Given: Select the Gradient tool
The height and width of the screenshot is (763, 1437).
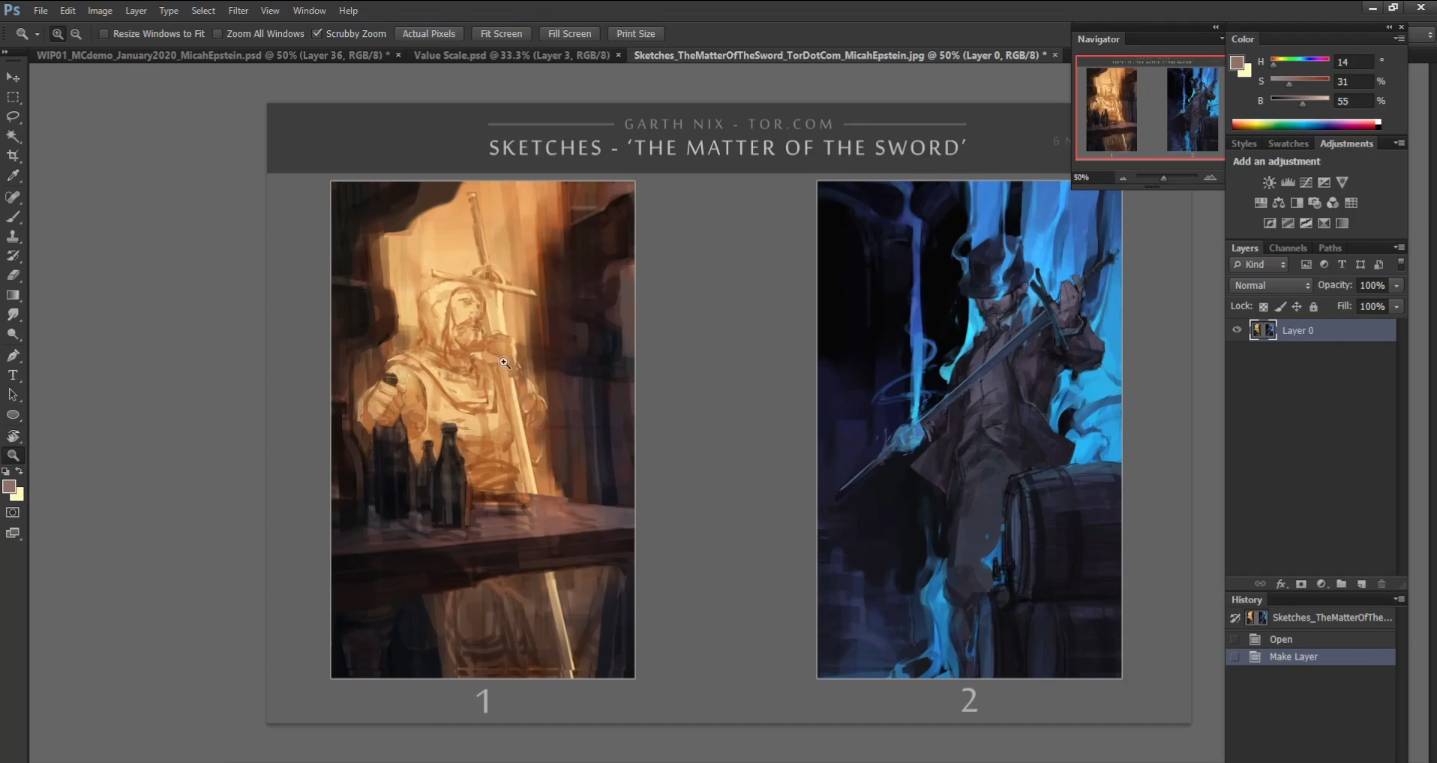Looking at the screenshot, I should tap(13, 295).
